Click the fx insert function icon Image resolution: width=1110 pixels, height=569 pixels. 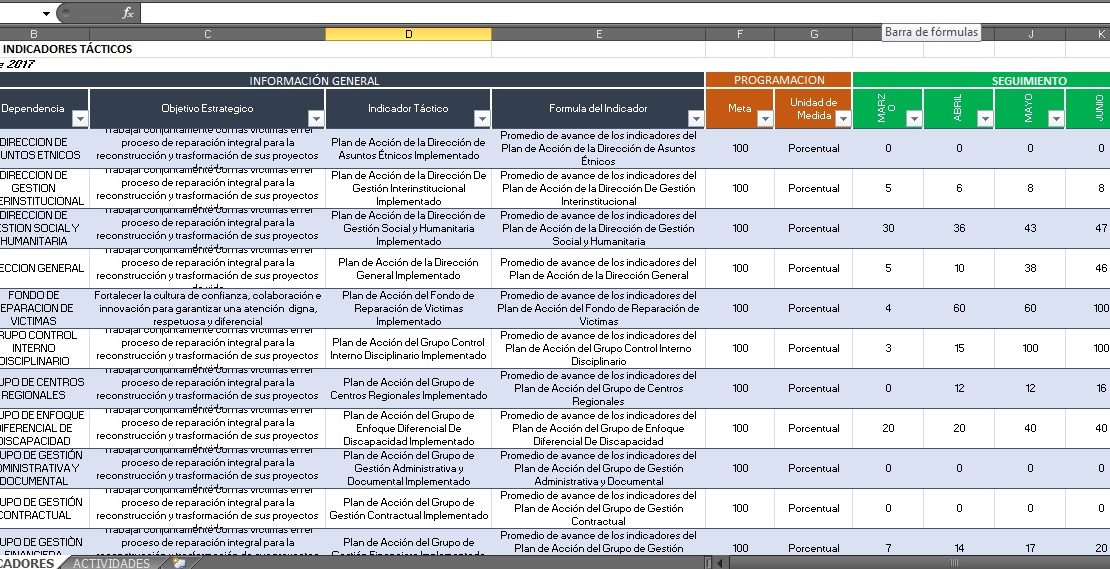[127, 13]
